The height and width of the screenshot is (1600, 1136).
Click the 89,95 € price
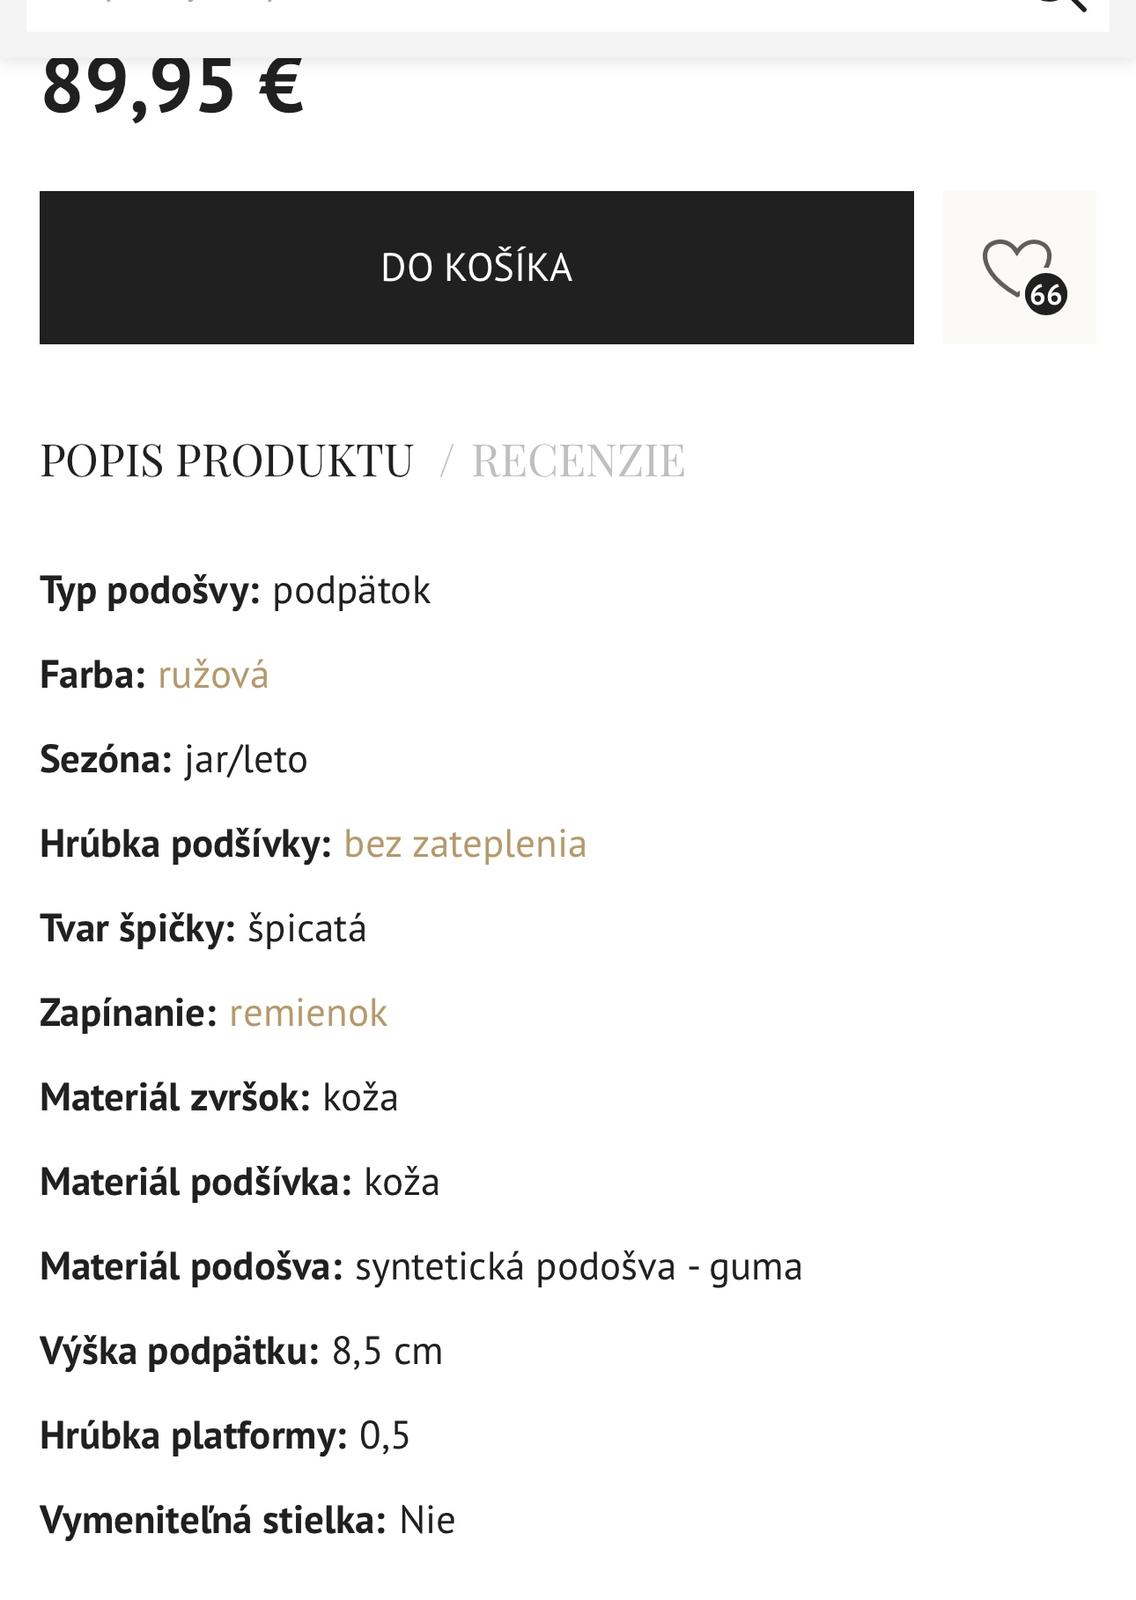[173, 86]
